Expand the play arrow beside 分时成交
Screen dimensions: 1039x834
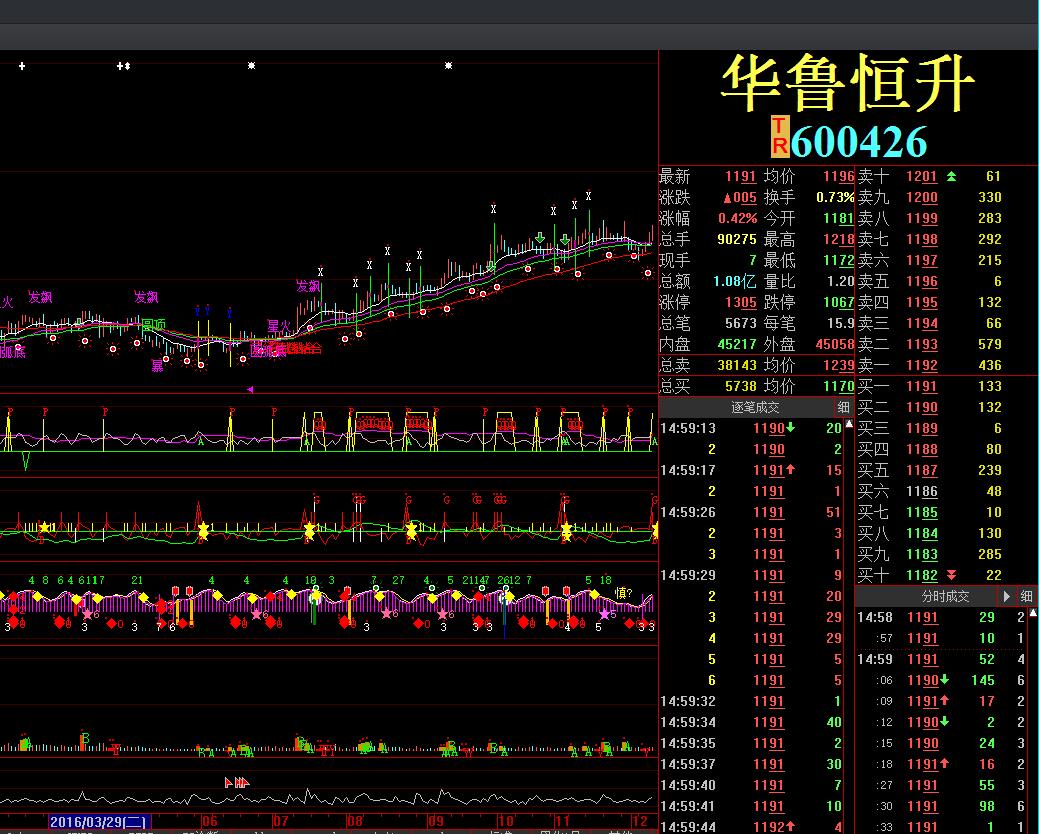pyautogui.click(x=1007, y=596)
